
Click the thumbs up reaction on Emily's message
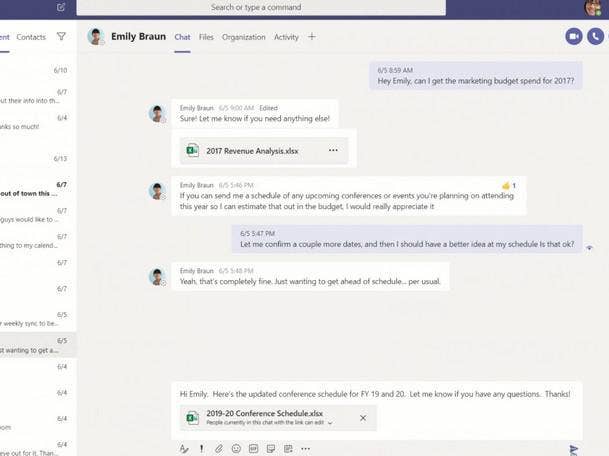click(x=507, y=186)
